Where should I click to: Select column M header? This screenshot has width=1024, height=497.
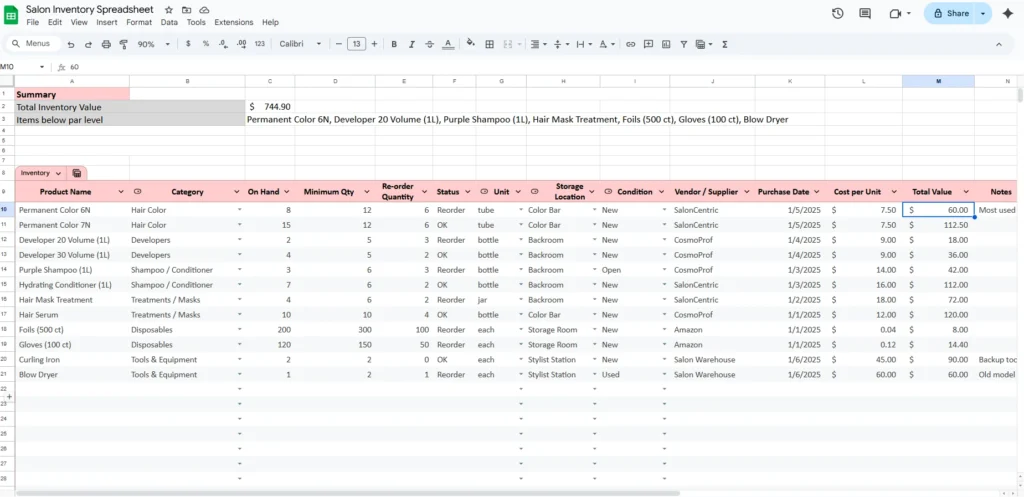938,81
